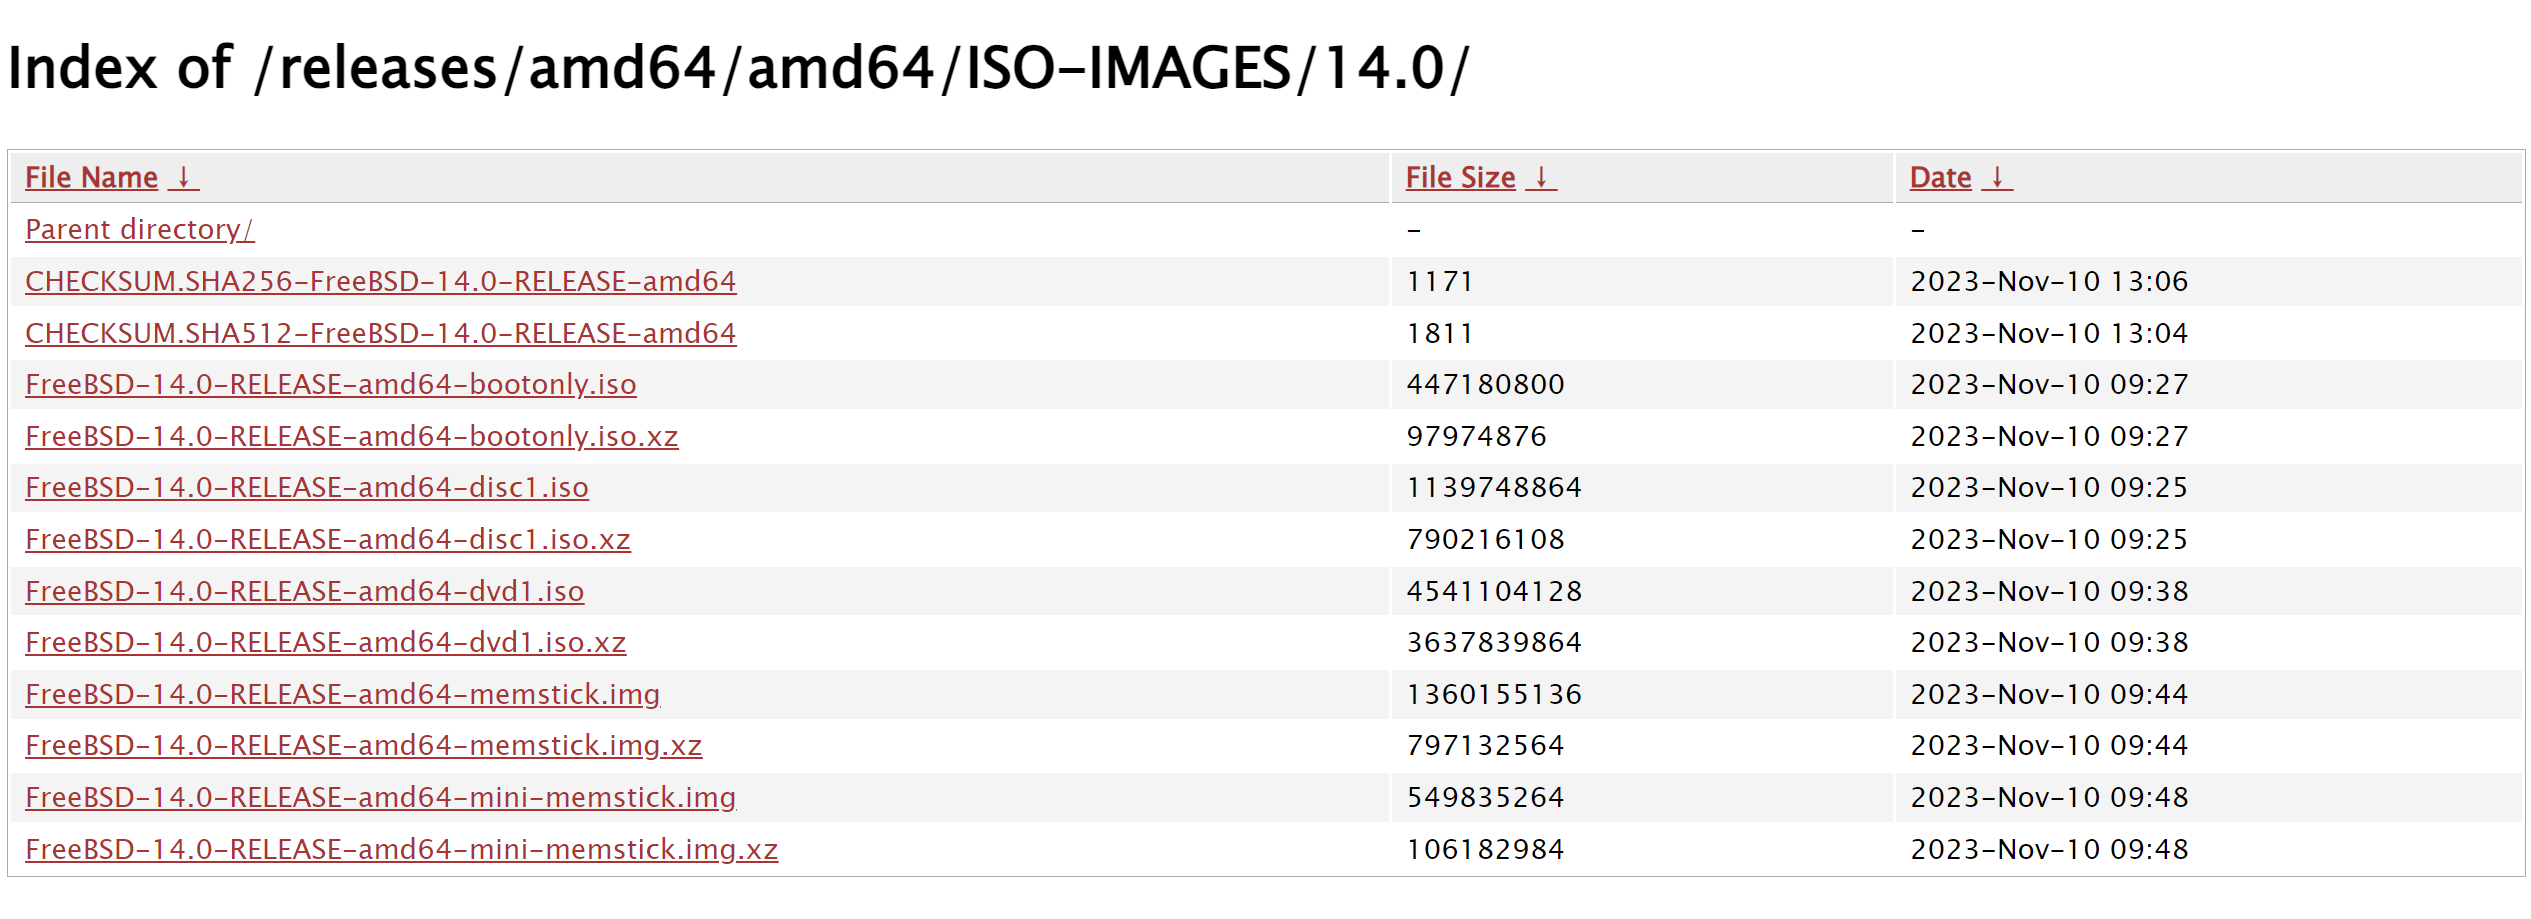Select date 2023-Nov-10 13:04
This screenshot has height=919, width=2531.
tap(2049, 333)
